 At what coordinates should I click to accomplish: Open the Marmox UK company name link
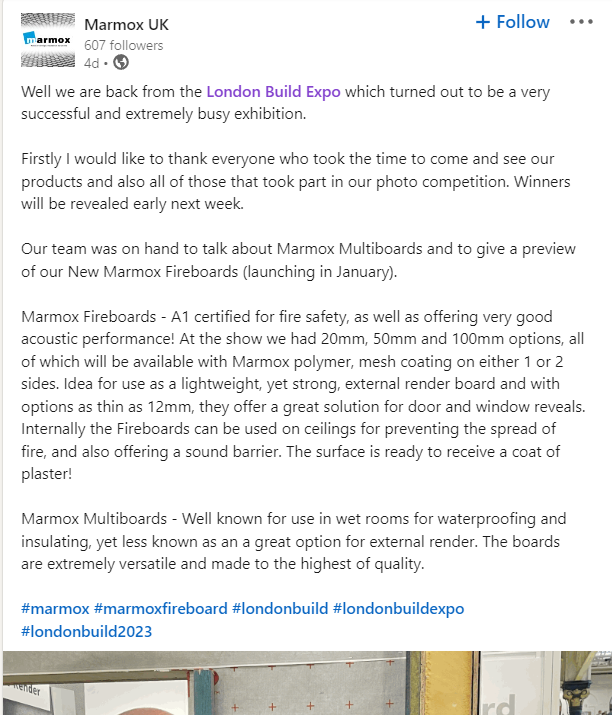tap(128, 25)
